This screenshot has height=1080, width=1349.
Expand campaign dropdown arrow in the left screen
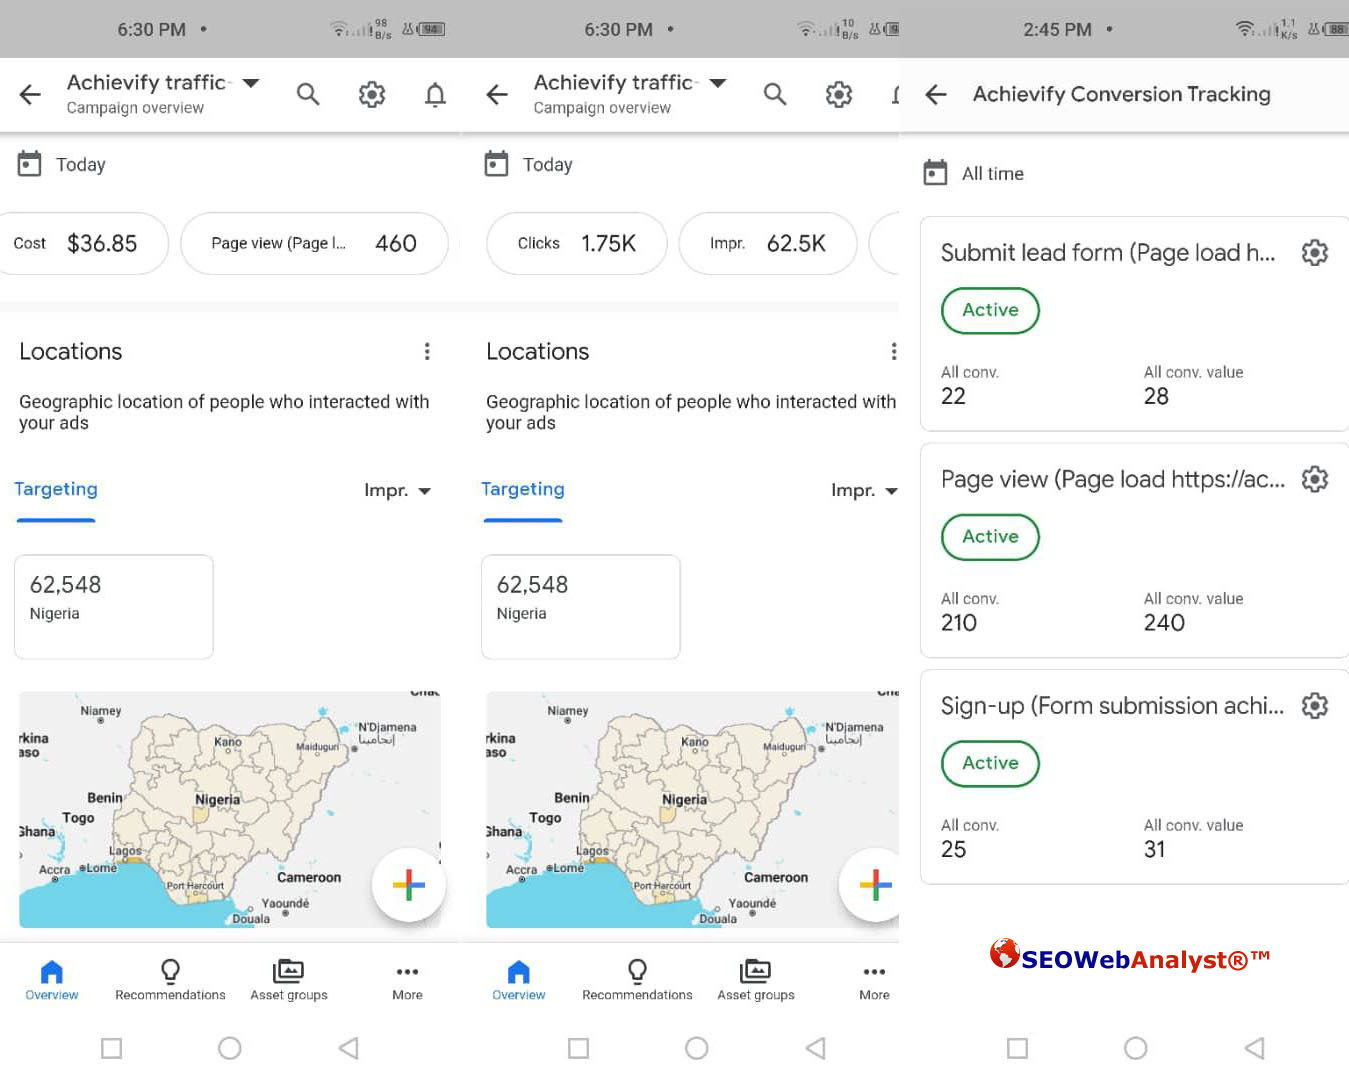pyautogui.click(x=251, y=83)
